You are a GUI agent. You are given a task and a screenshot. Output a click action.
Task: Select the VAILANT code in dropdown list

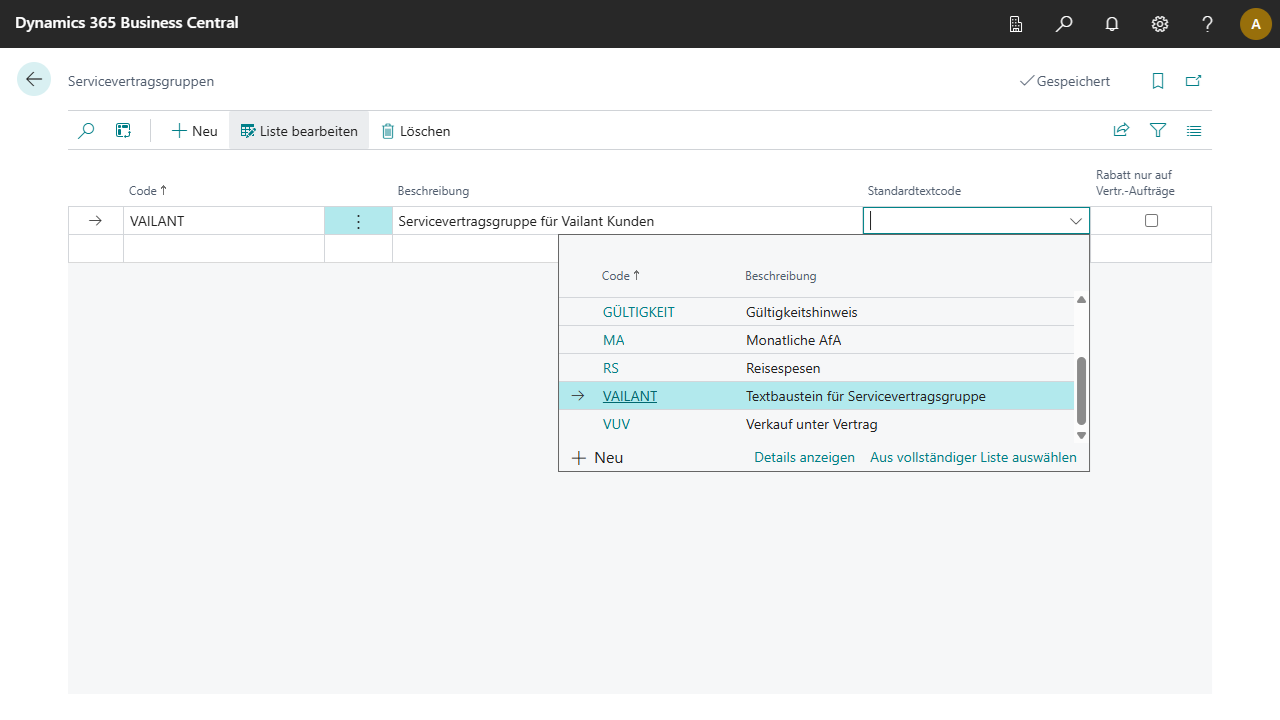tap(630, 396)
